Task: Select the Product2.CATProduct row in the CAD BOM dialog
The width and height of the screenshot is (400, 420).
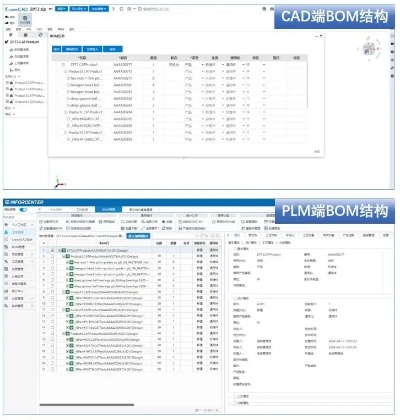Action: coord(179,71)
